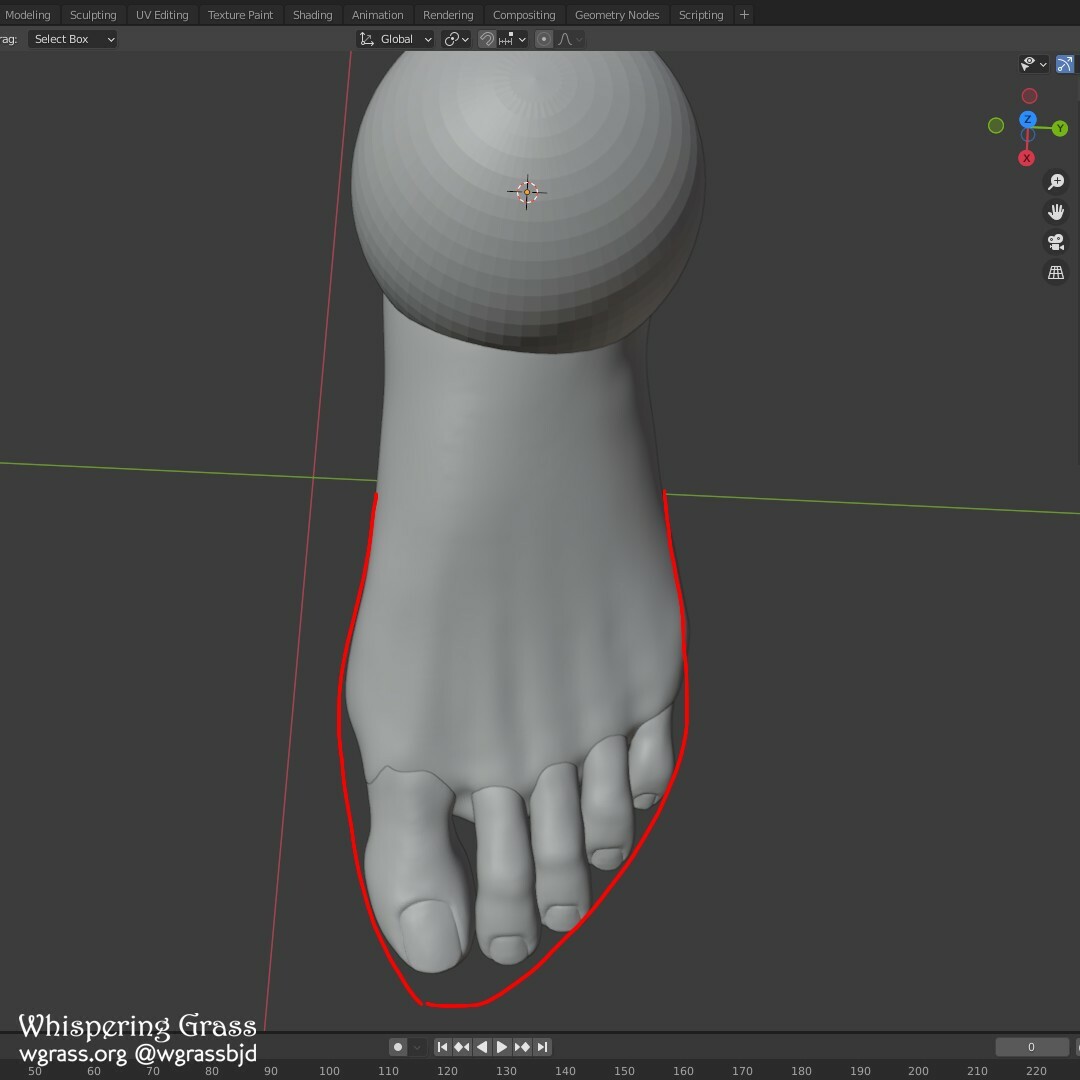Click the negative X axis circle on gizmo
1080x1080 pixels.
tap(1030, 96)
